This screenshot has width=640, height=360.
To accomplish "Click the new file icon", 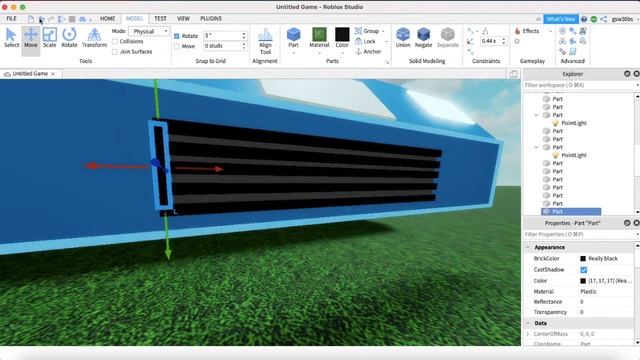I will point(31,19).
